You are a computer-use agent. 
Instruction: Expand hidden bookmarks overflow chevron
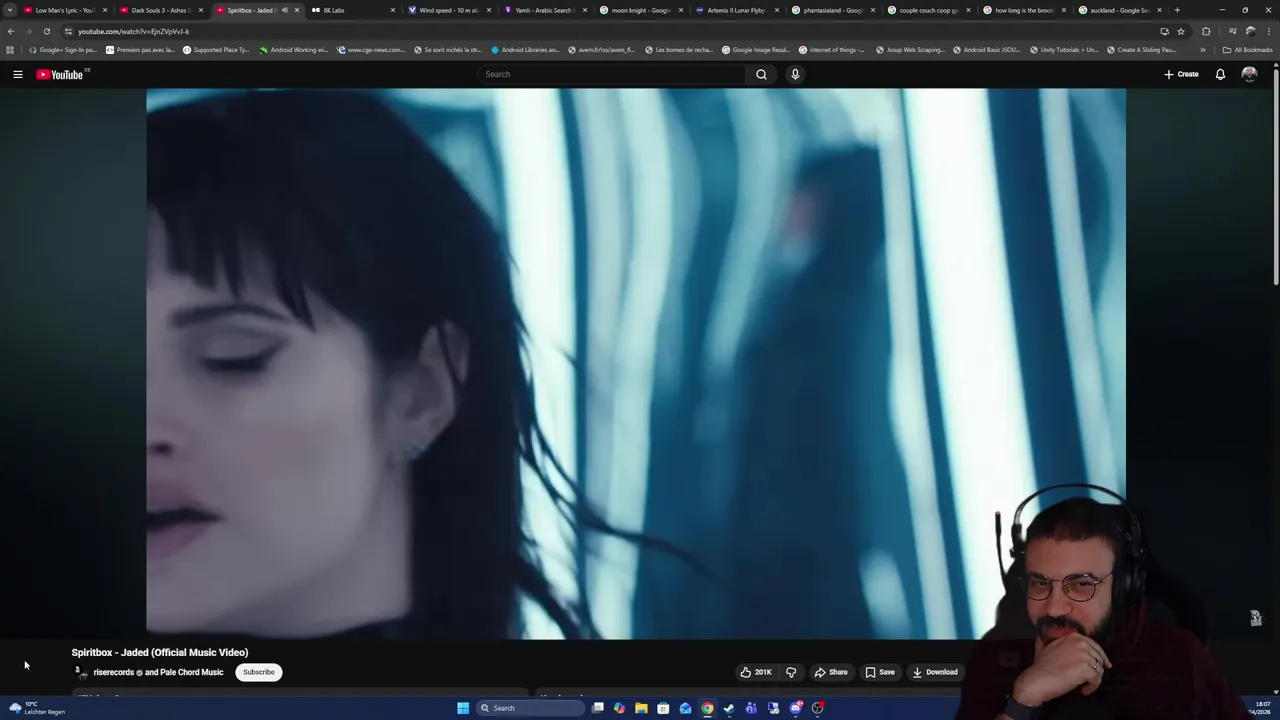pyautogui.click(x=1203, y=50)
